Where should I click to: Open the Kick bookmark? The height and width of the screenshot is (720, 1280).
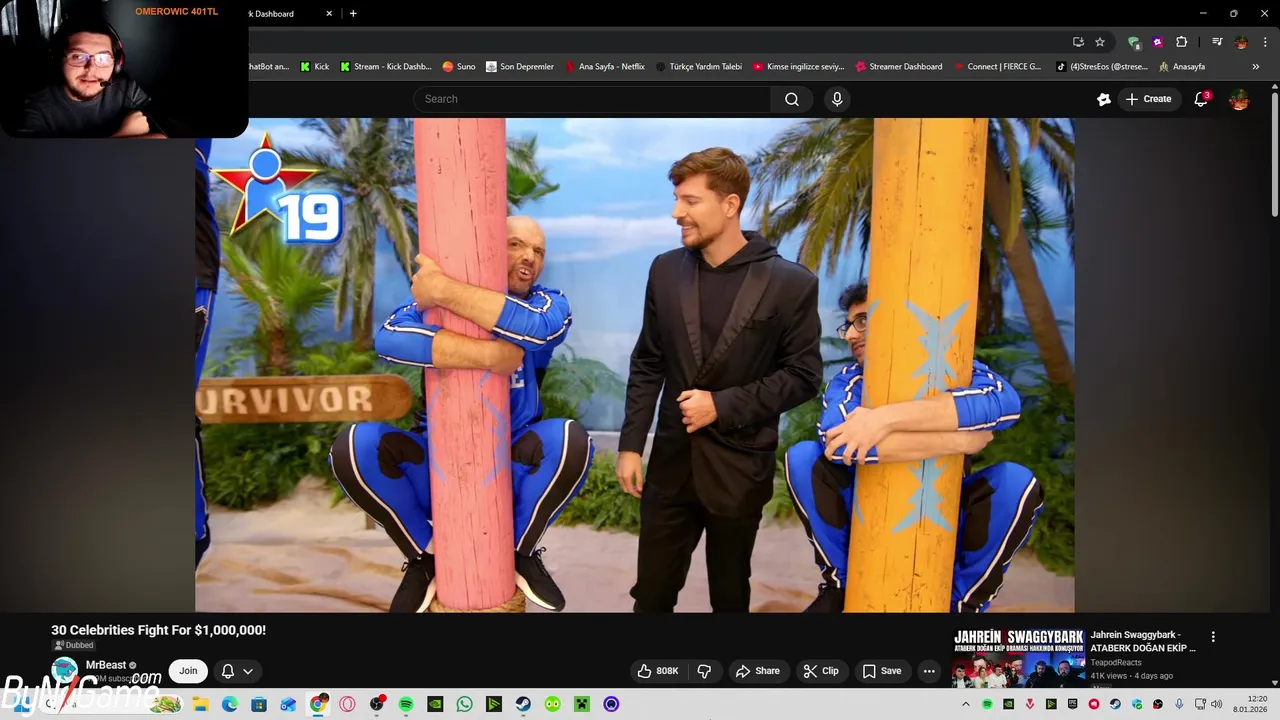pos(314,67)
